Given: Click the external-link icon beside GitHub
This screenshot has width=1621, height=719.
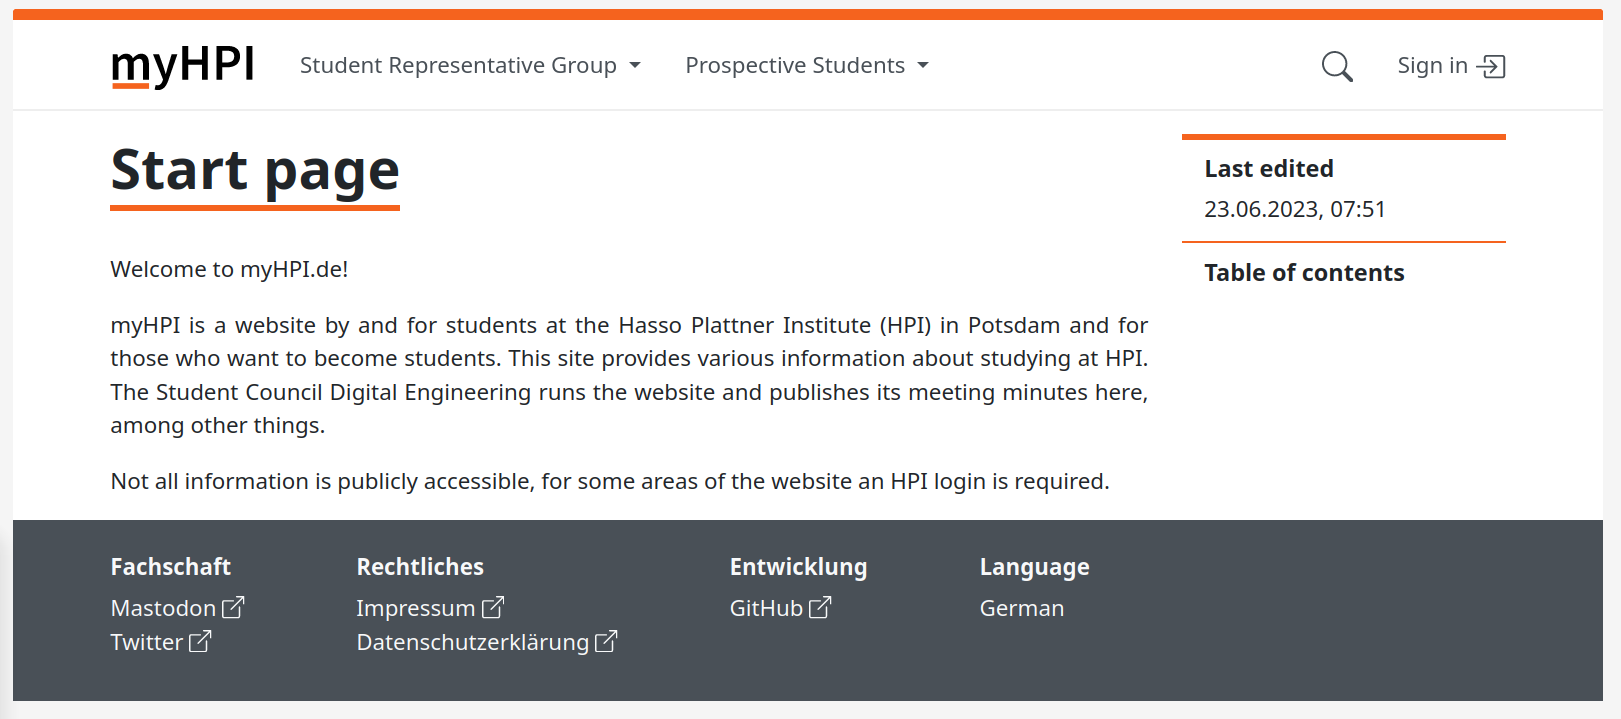Looking at the screenshot, I should coord(820,607).
